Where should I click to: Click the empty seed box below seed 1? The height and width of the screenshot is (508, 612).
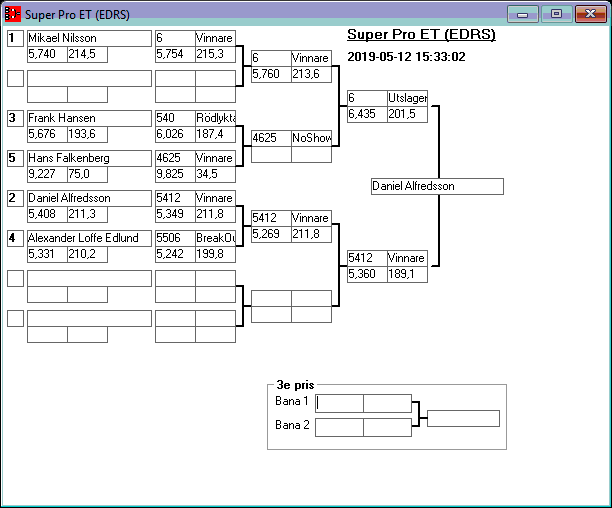click(x=15, y=78)
